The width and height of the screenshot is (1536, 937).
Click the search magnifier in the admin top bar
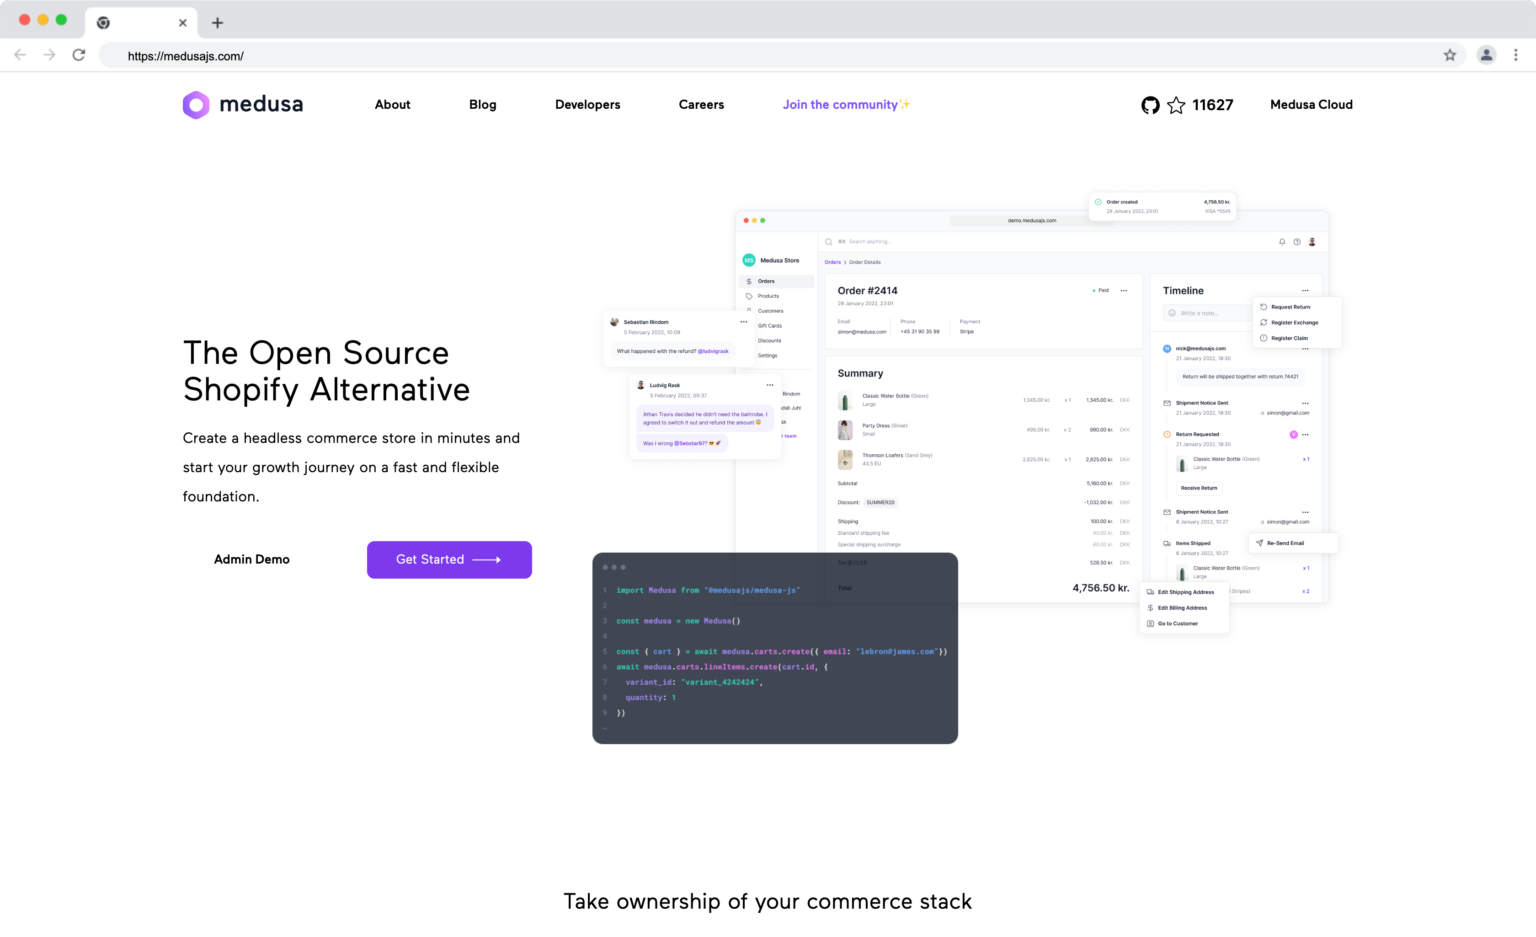828,241
